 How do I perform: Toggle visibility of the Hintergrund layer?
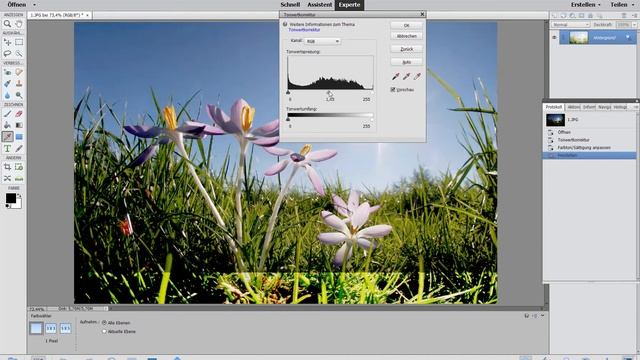click(554, 38)
